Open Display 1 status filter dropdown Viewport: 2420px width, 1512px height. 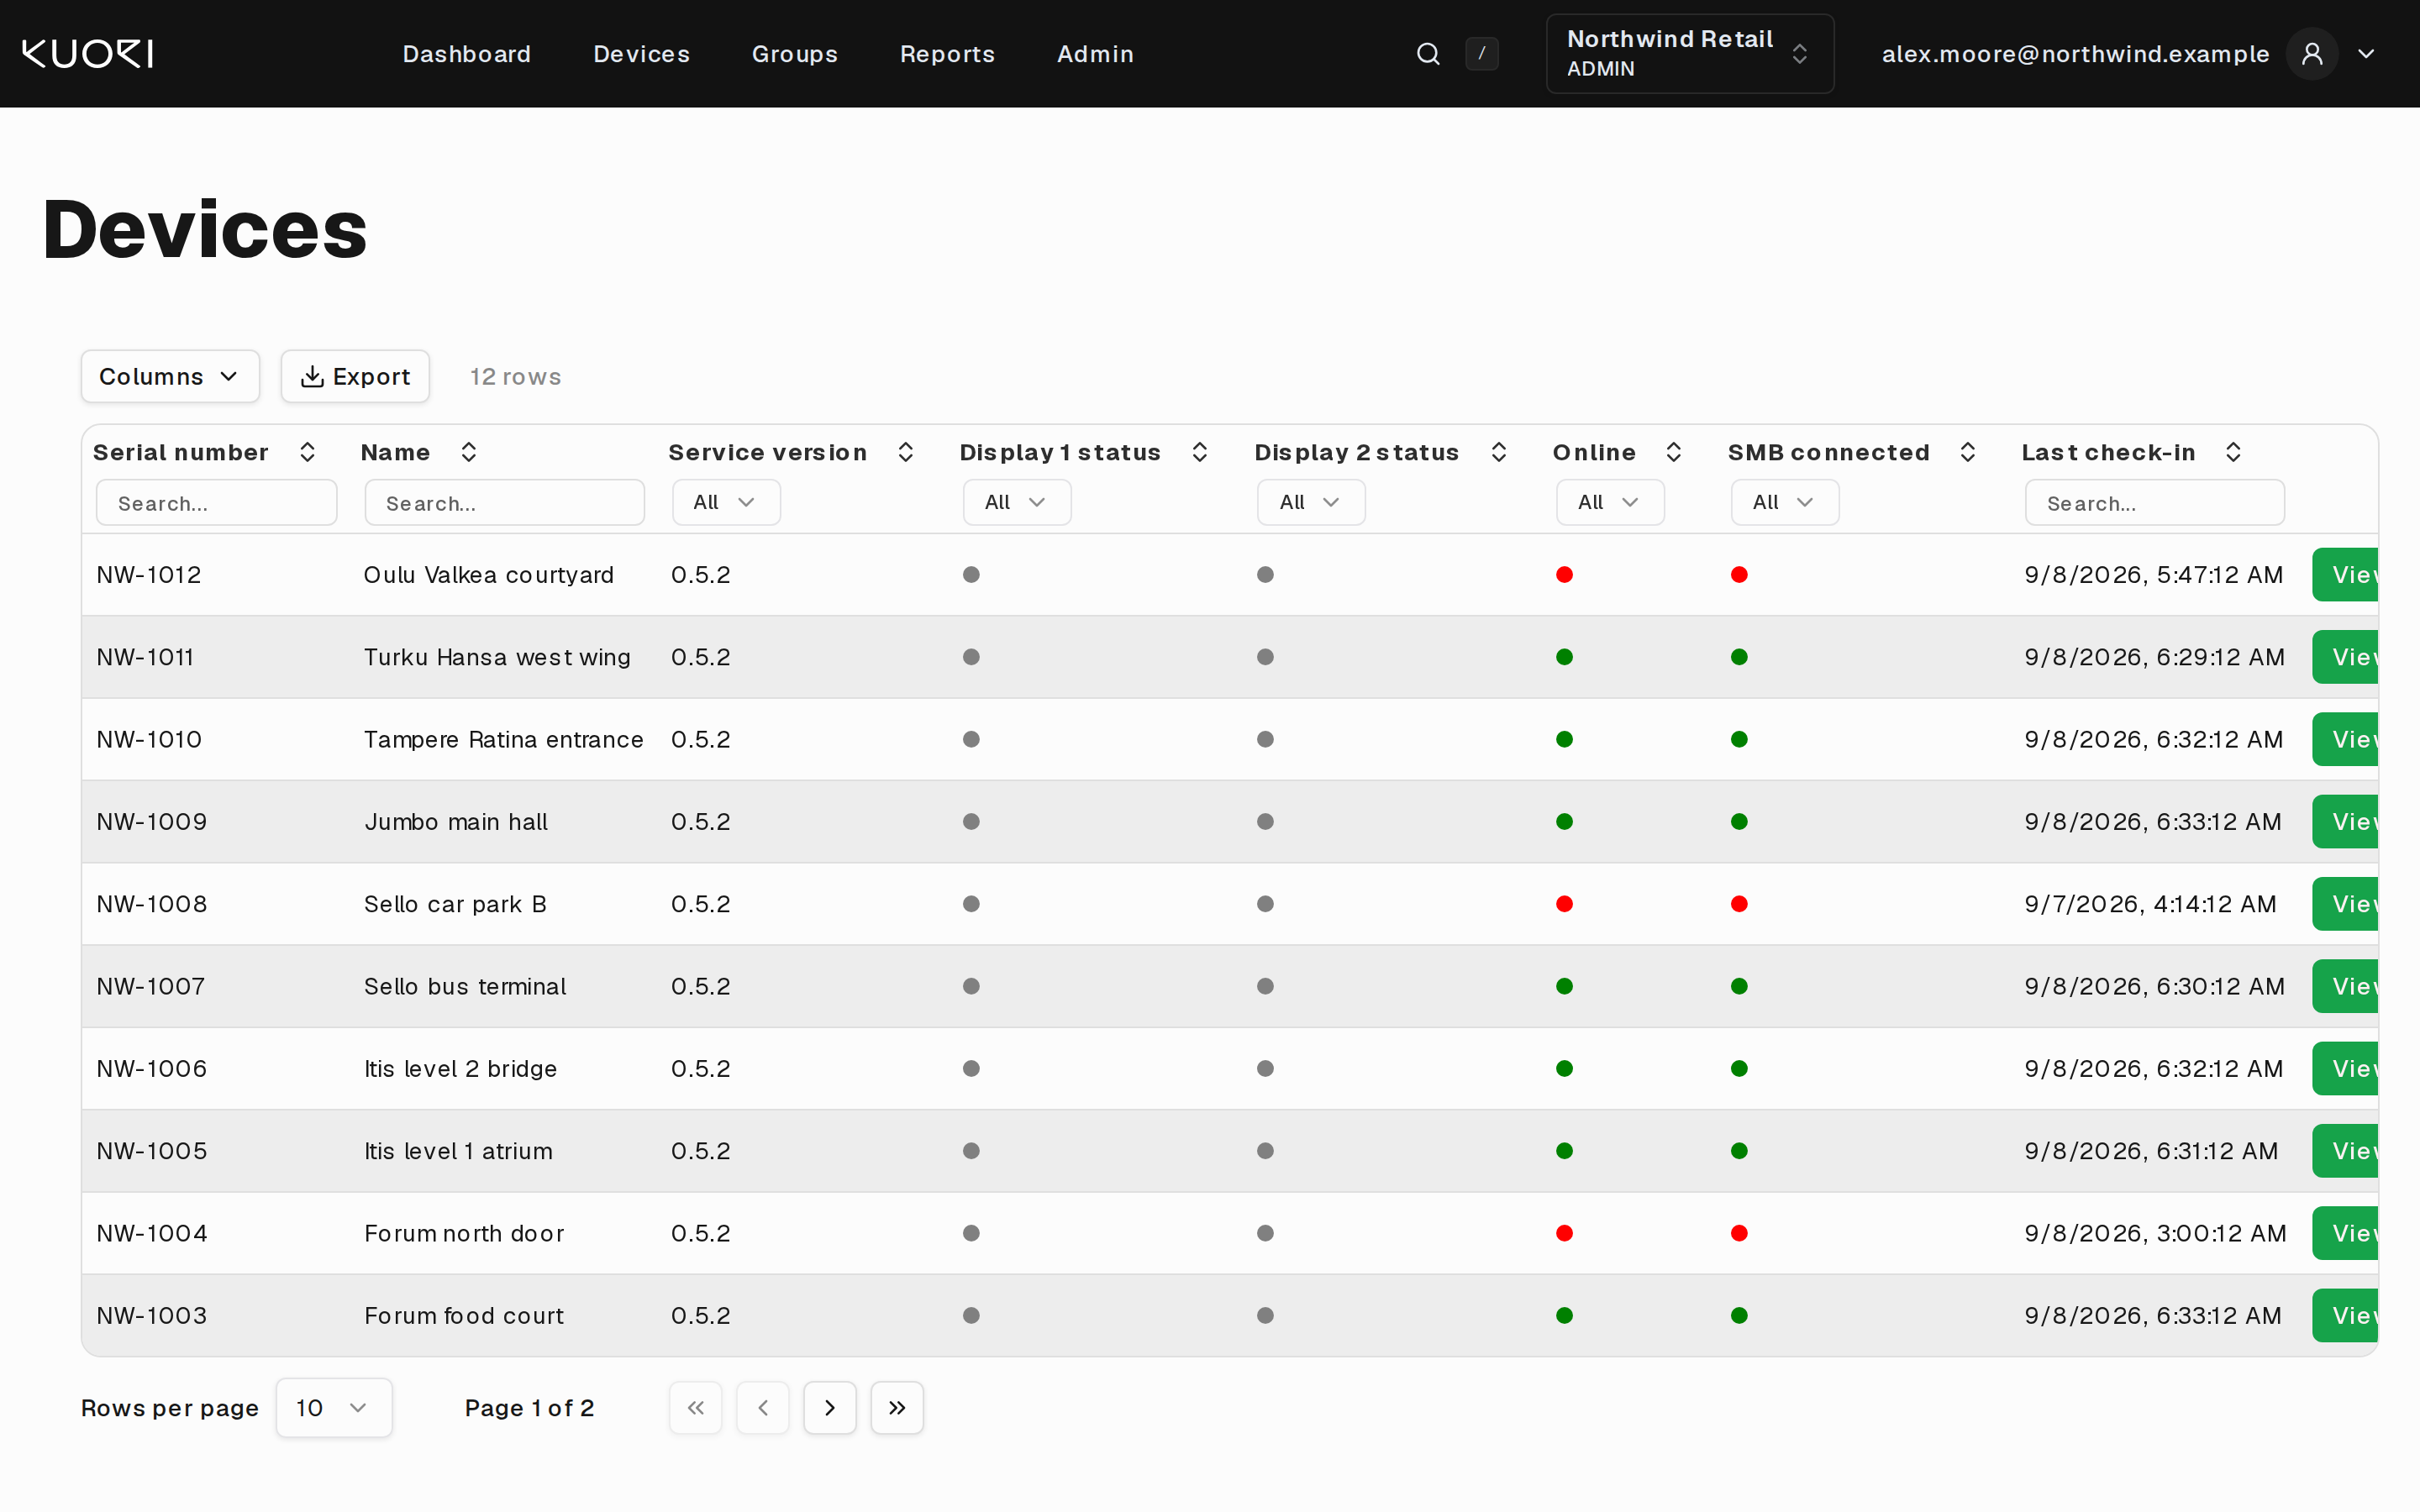pos(1017,502)
